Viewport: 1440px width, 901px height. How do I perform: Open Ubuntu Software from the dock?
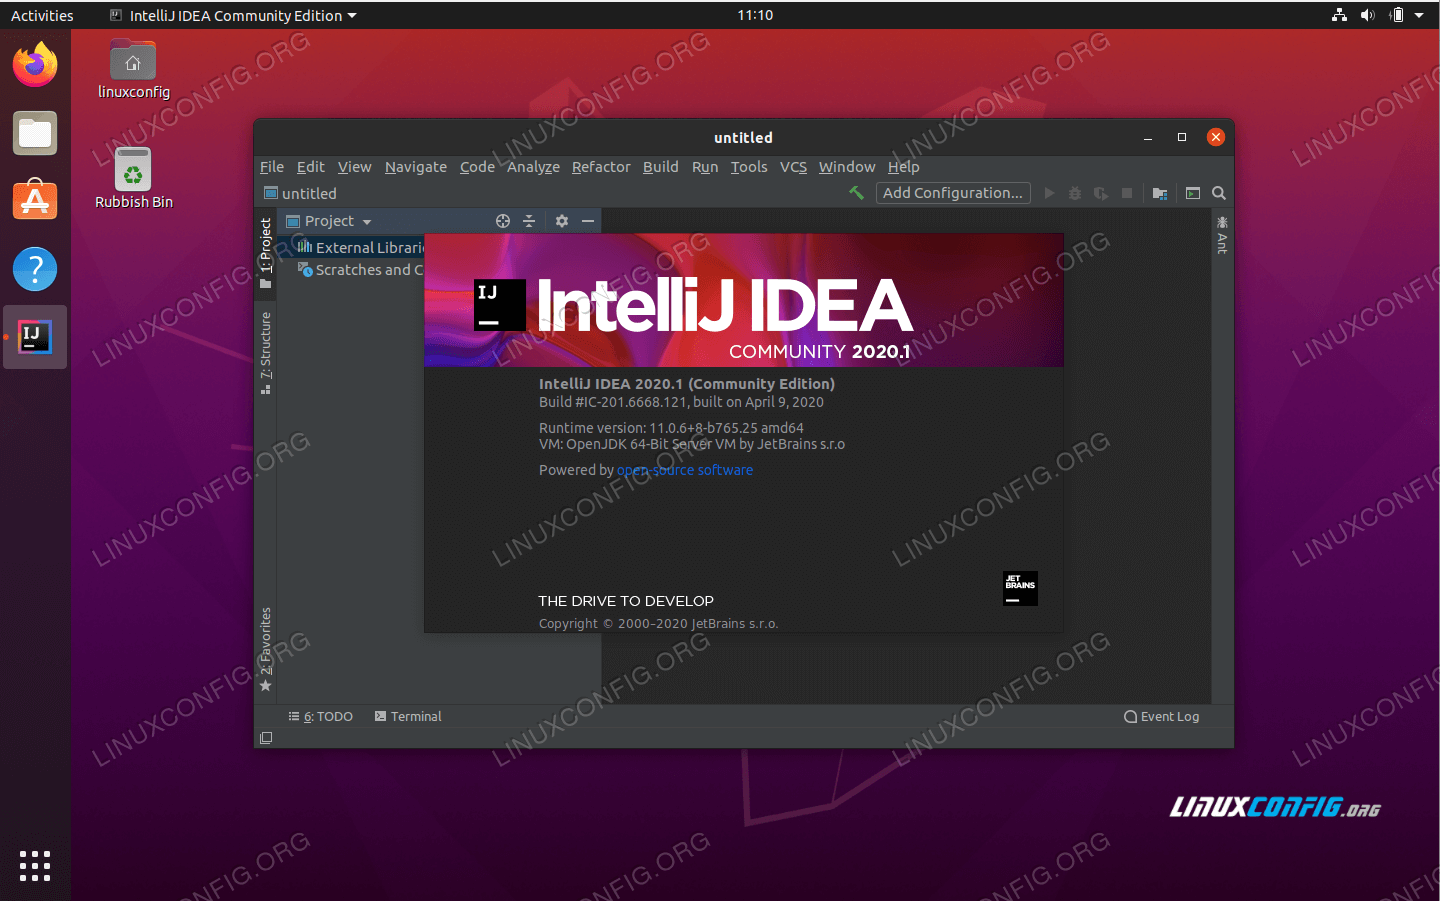(35, 200)
